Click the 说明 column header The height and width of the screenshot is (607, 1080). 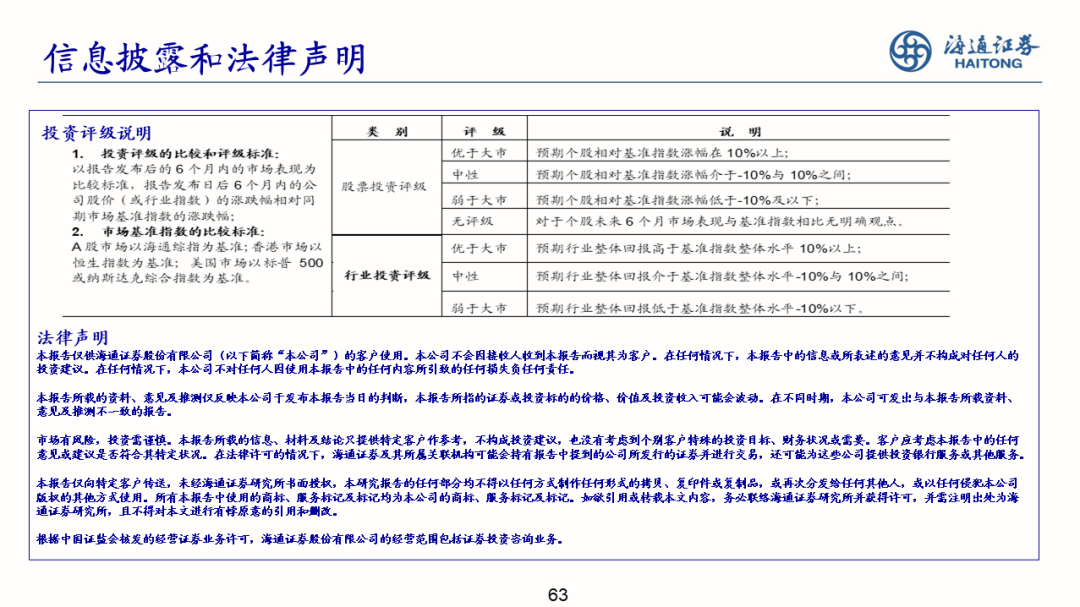[x=740, y=132]
